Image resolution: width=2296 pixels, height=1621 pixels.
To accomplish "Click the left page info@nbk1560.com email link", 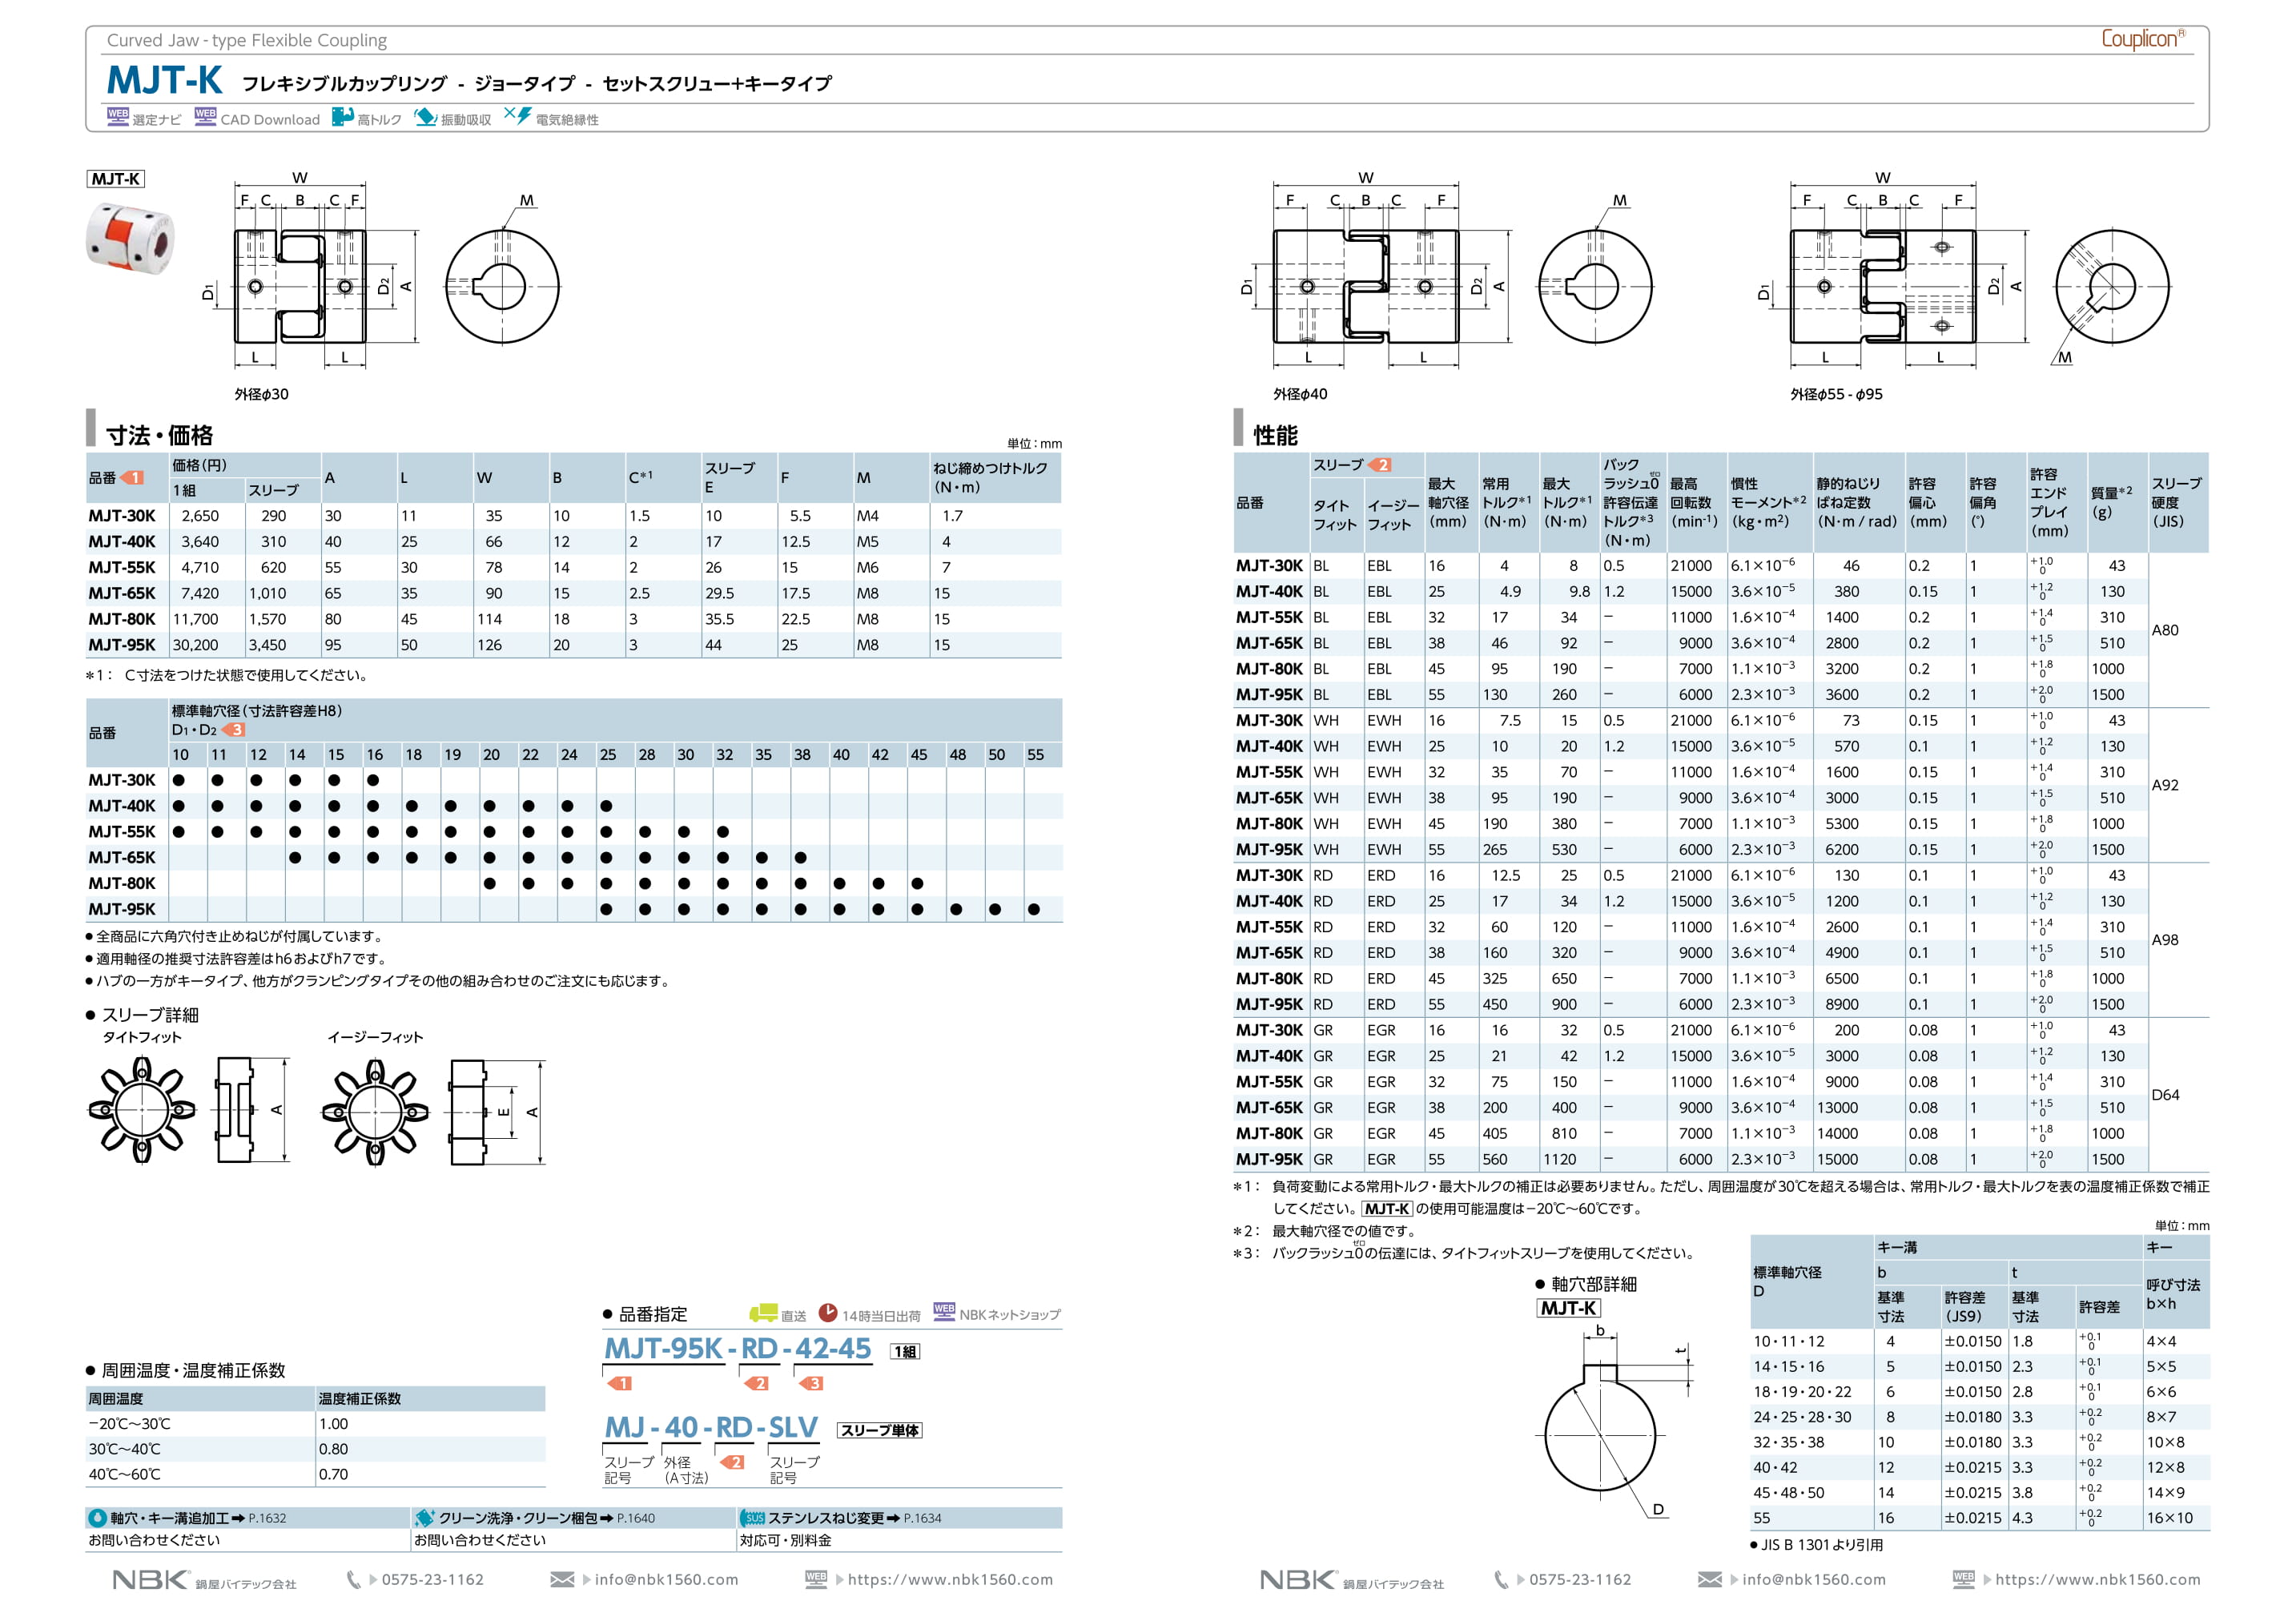I will (x=666, y=1580).
